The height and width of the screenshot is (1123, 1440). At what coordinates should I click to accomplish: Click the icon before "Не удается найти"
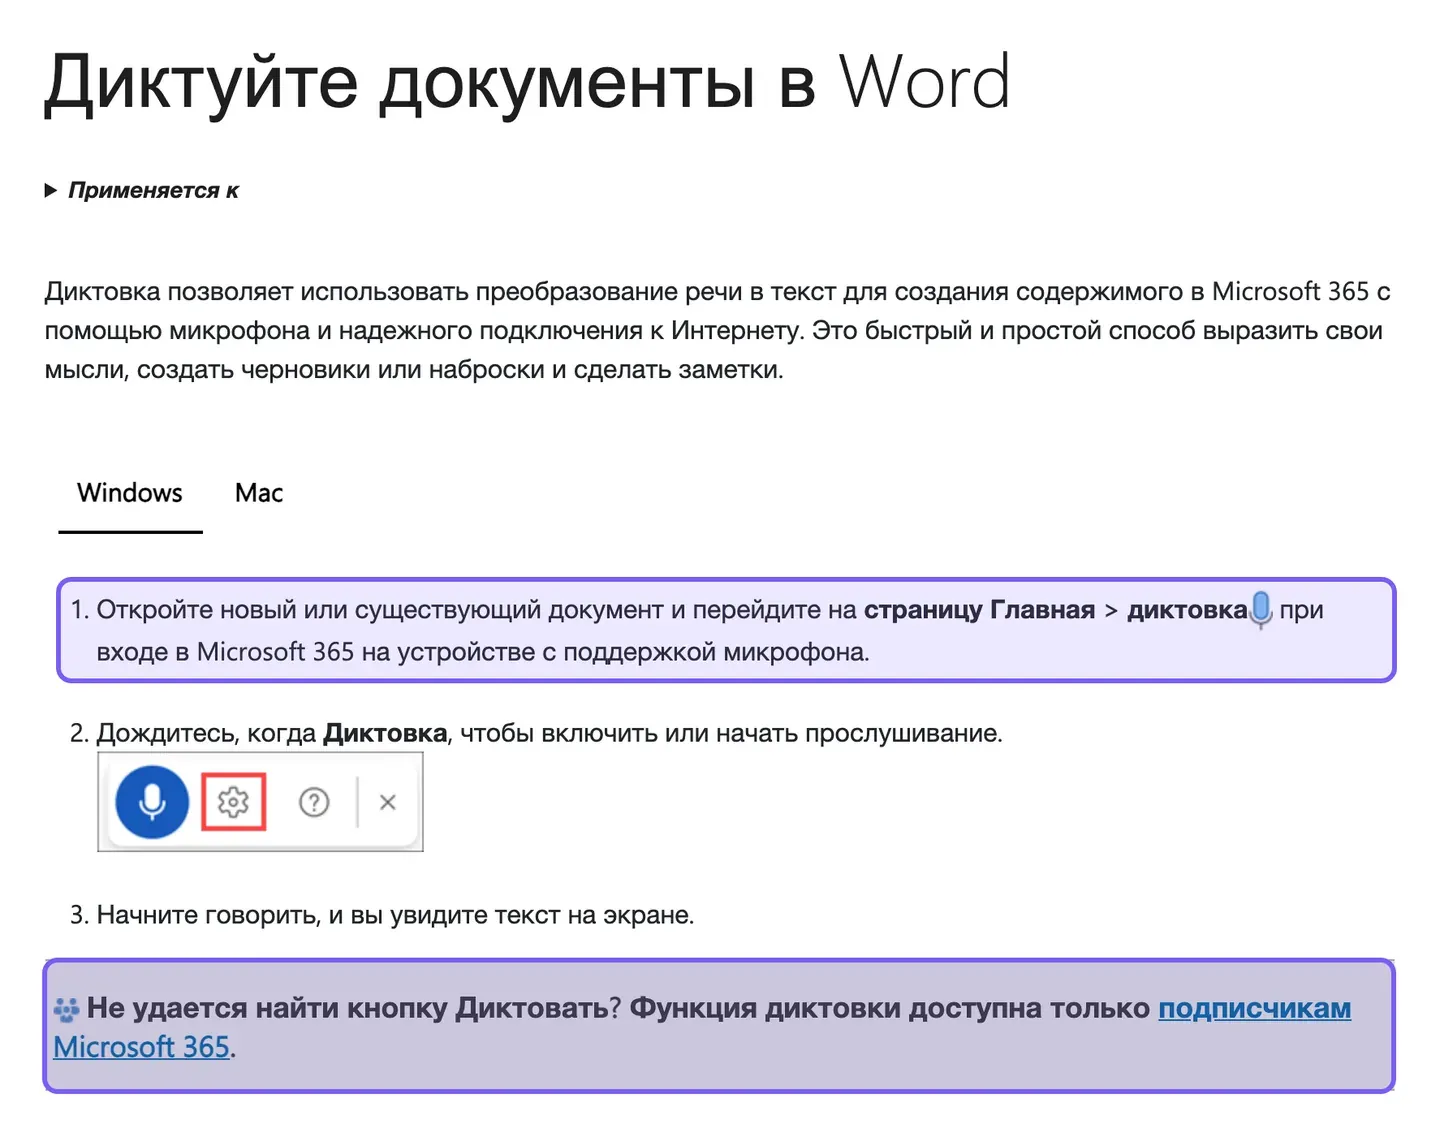point(67,1010)
